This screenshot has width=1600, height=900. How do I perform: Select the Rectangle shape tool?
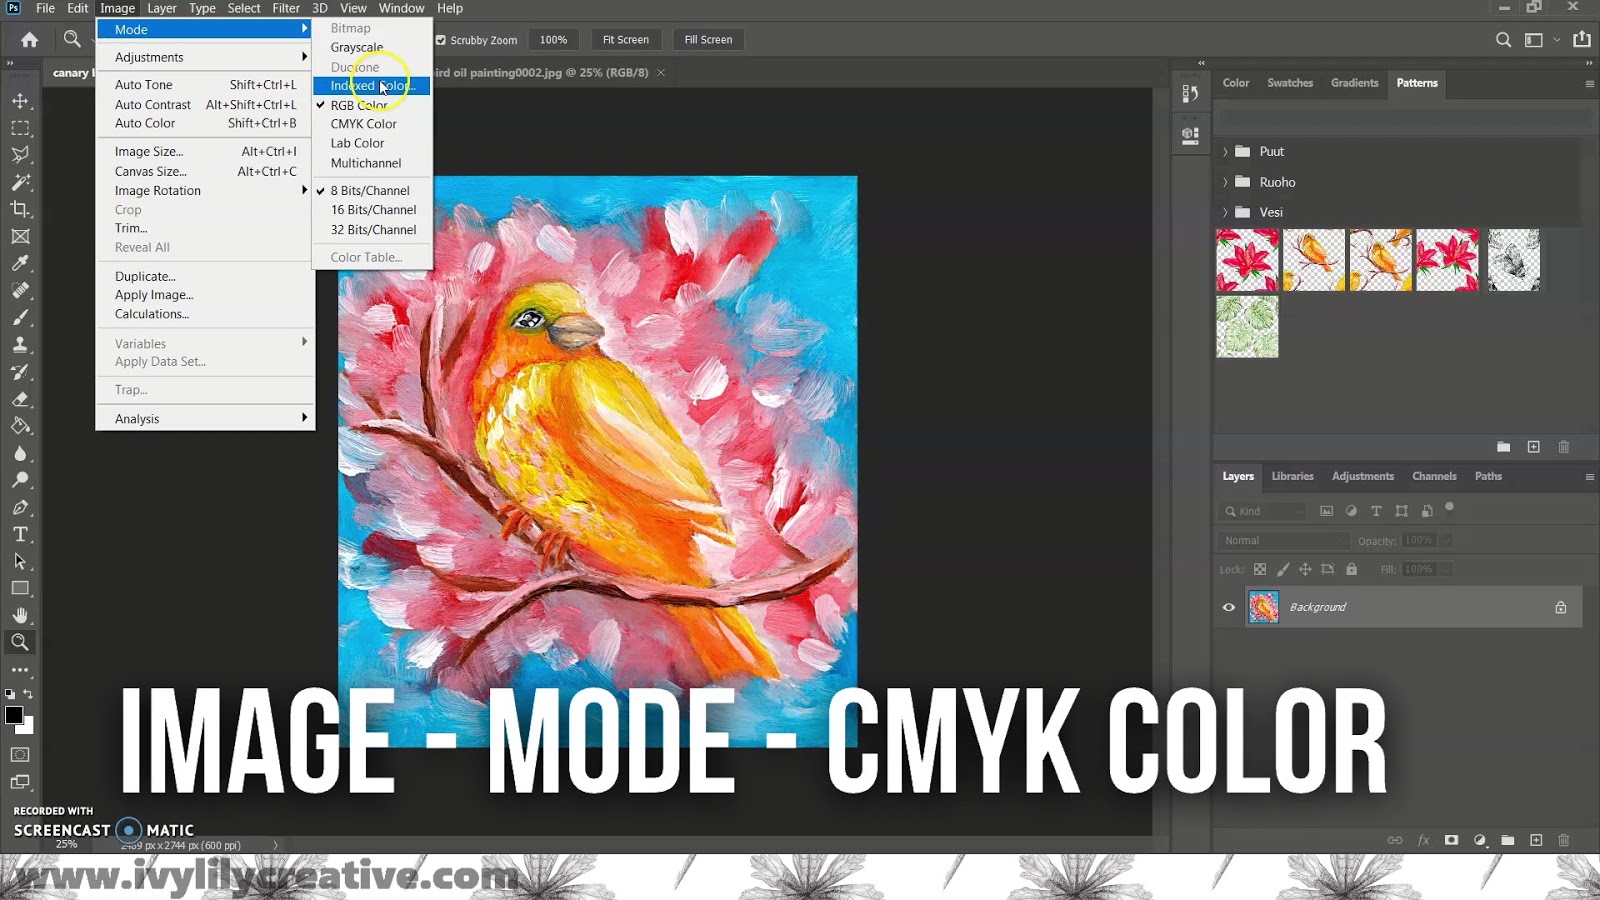(20, 588)
